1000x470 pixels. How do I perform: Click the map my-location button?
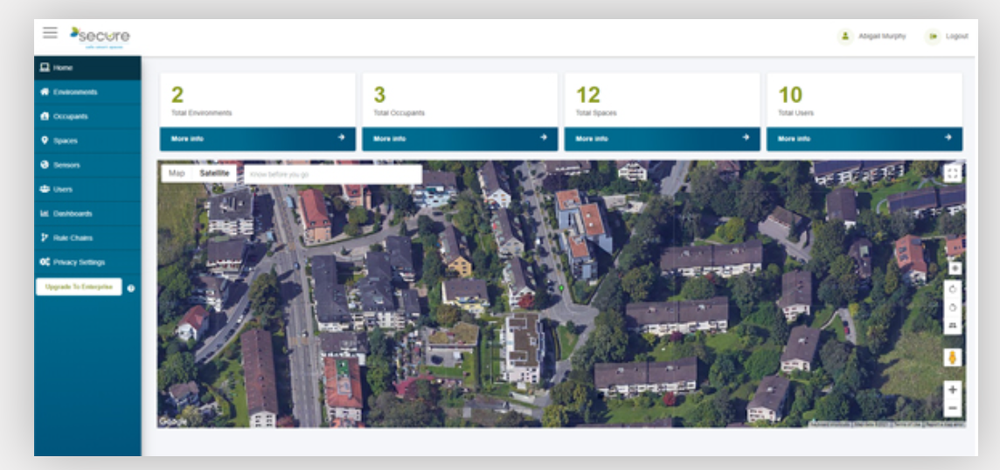coord(954,268)
